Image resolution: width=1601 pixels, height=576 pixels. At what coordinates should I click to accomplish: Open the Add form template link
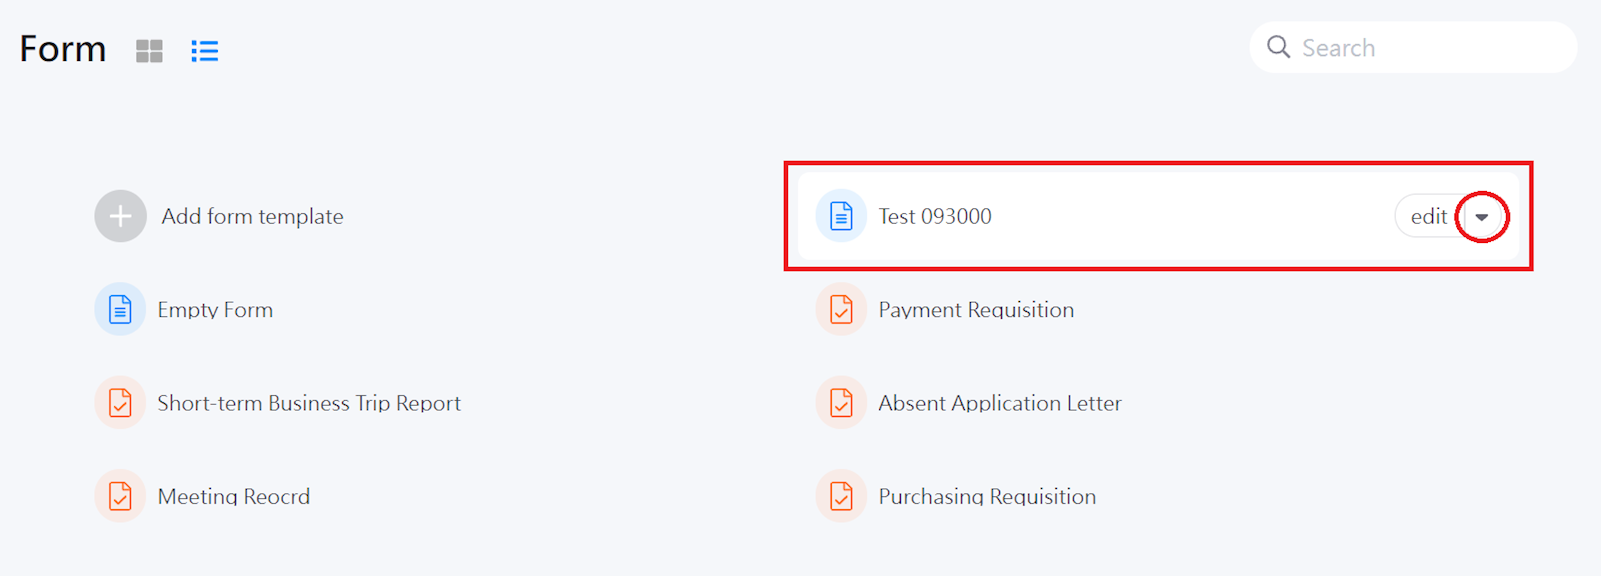tap(252, 216)
